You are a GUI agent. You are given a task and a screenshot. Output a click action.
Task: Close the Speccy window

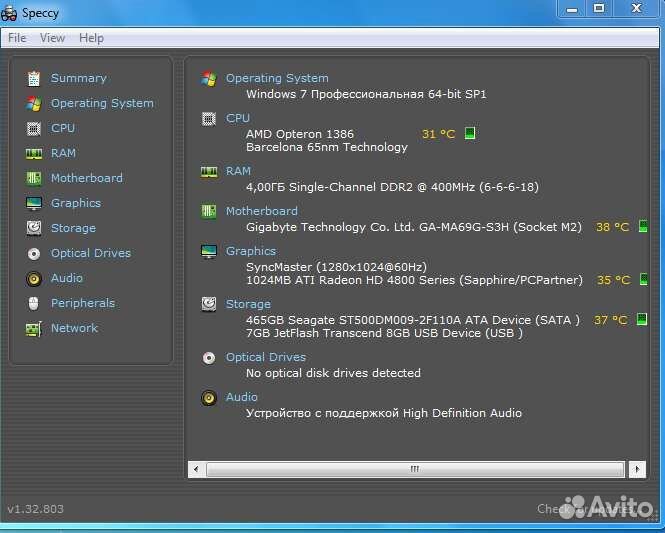tap(636, 9)
